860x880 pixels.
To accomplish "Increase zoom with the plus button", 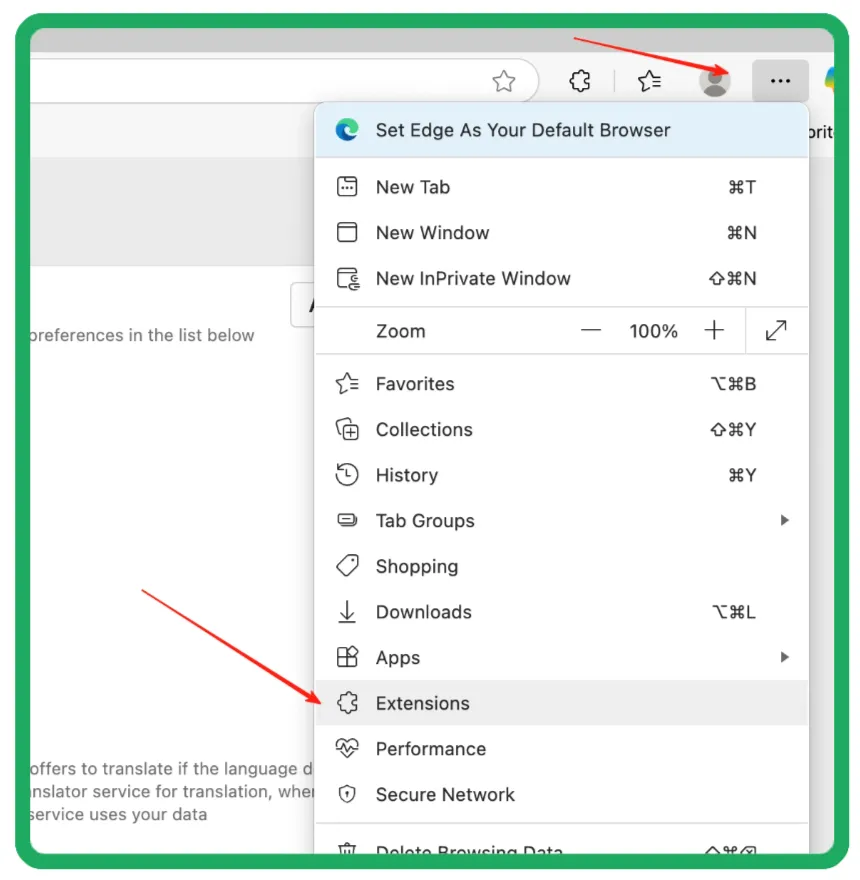I will tap(714, 331).
